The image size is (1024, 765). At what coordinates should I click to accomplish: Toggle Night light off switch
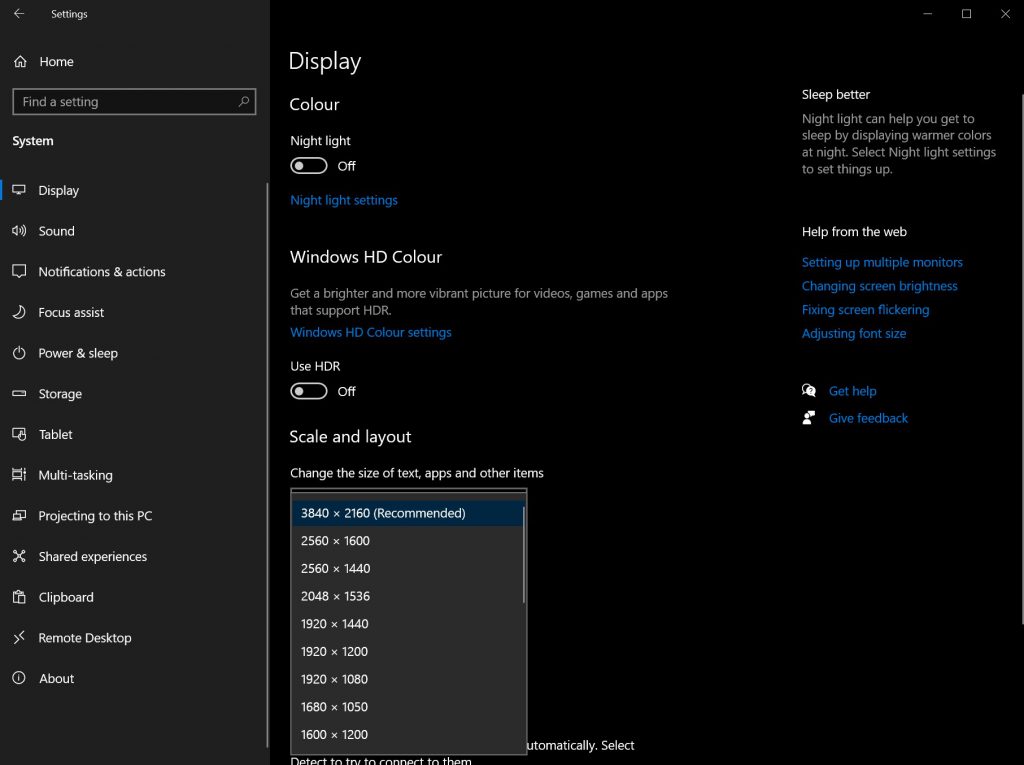point(308,165)
